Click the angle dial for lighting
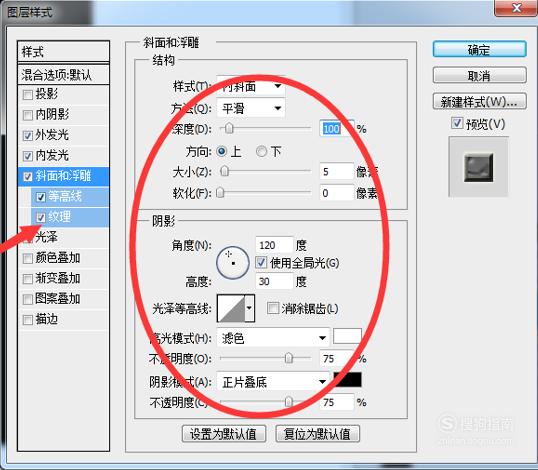Viewport: 538px width, 470px height. click(233, 263)
